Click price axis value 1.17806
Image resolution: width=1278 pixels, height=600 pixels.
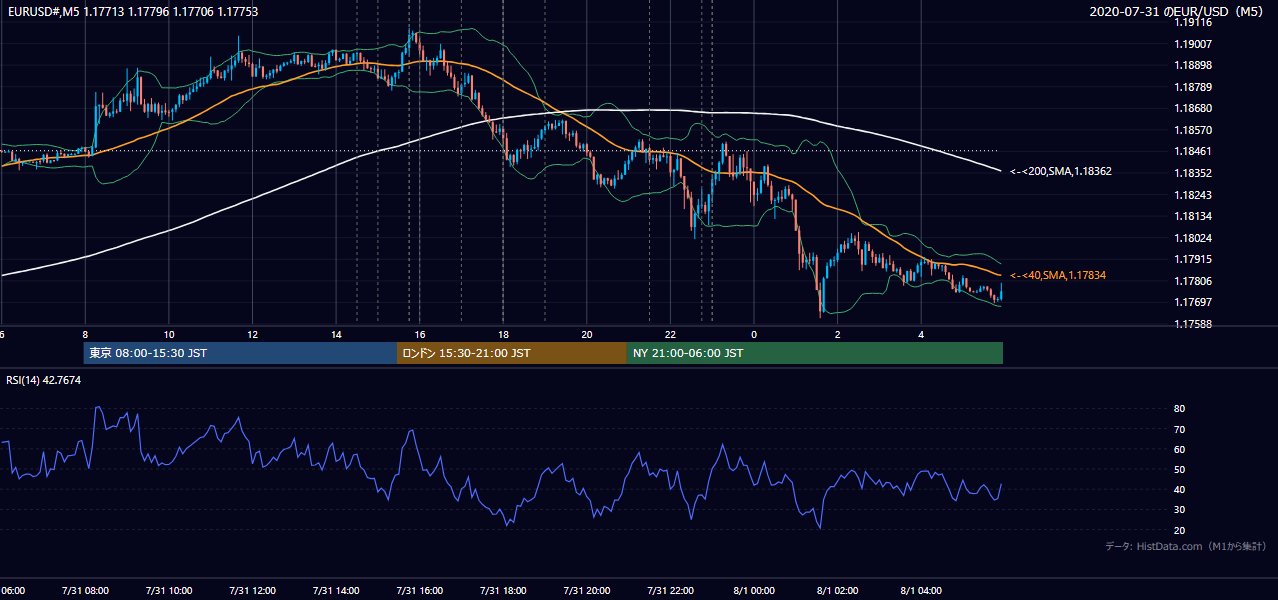(x=1192, y=281)
